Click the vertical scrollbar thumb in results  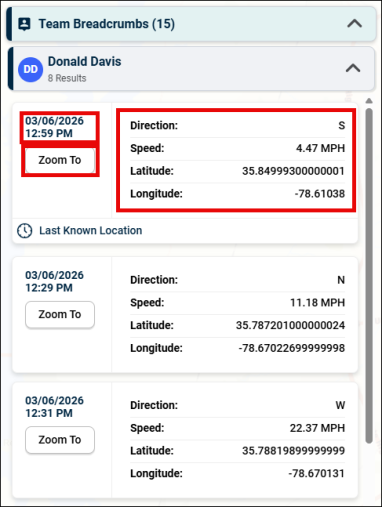click(369, 276)
